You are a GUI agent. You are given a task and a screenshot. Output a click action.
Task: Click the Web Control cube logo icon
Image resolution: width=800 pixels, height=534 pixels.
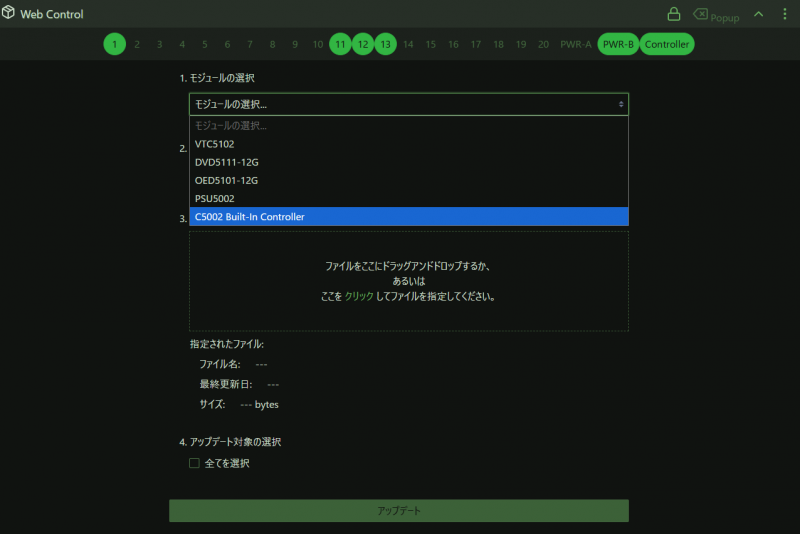coord(10,15)
